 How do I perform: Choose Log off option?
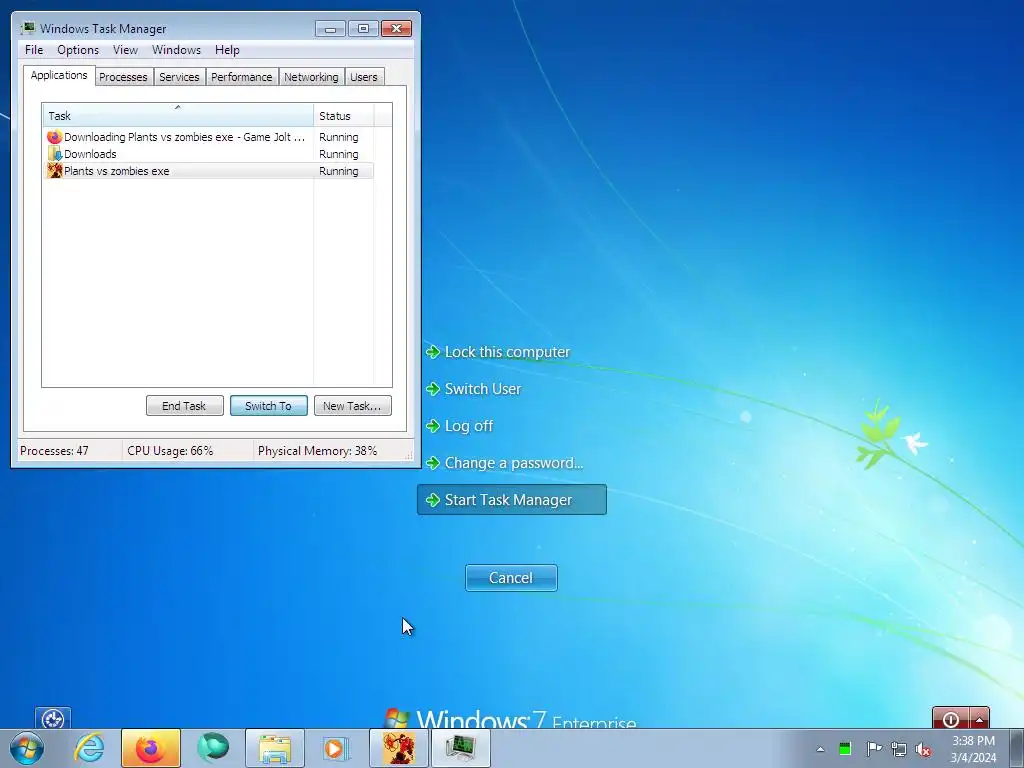[x=460, y=426]
